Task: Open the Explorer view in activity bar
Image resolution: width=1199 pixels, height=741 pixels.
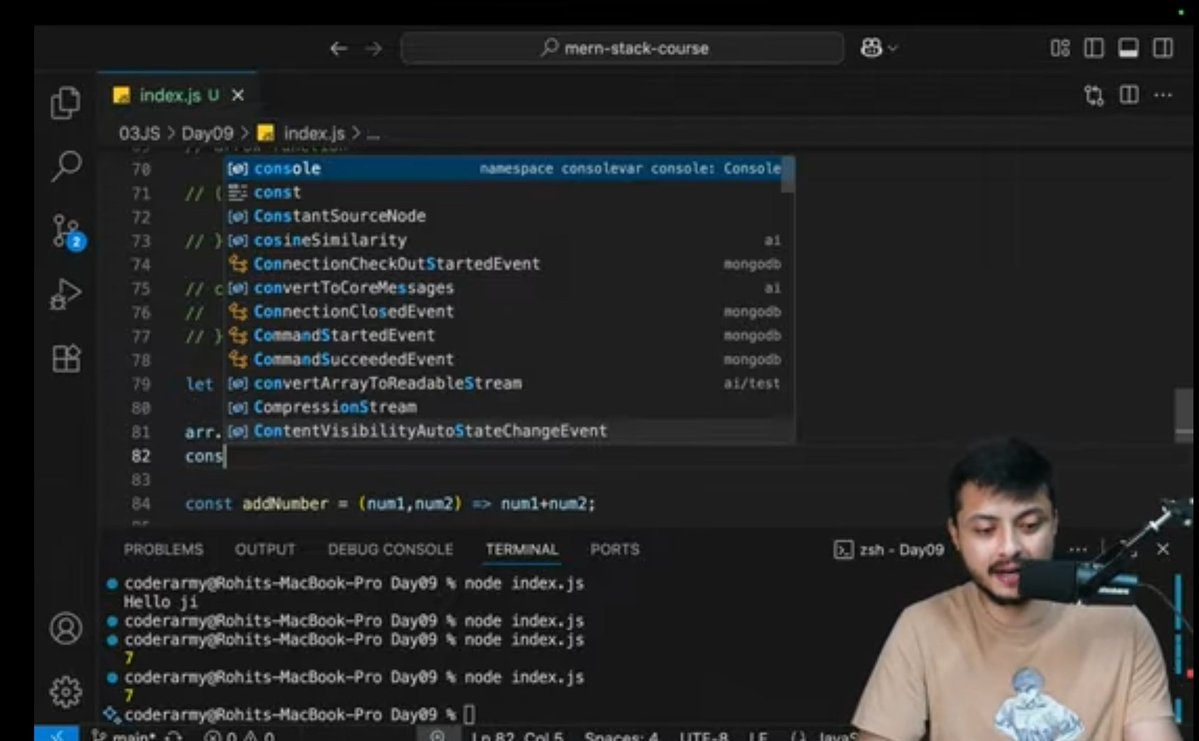Action: click(65, 102)
